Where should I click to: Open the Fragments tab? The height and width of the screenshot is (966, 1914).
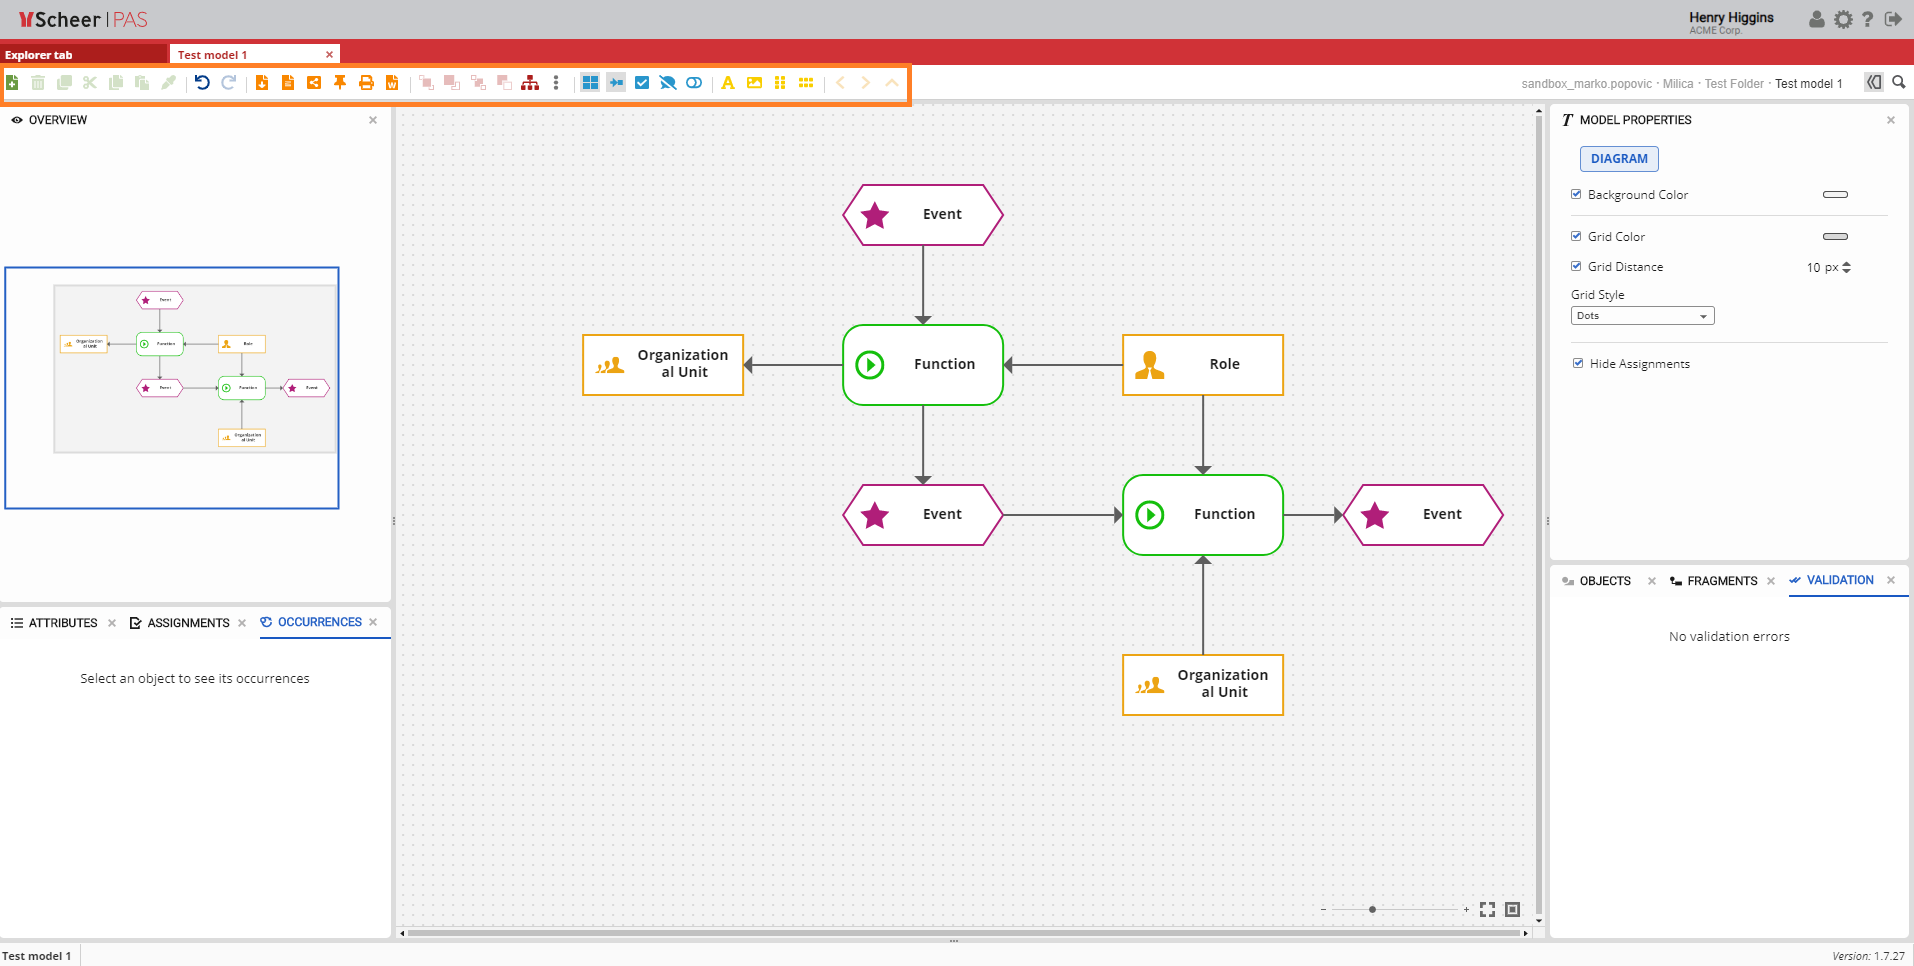click(x=1721, y=581)
